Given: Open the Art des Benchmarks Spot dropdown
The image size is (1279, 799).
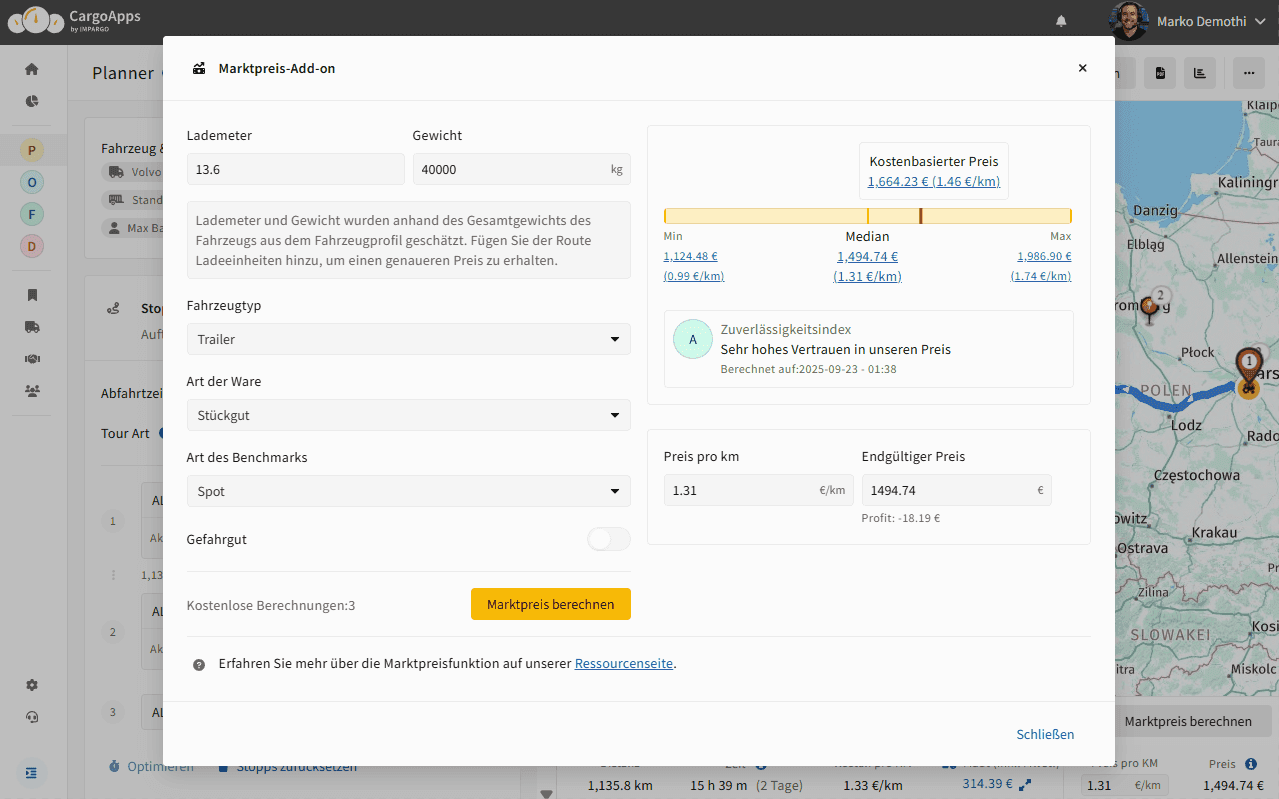Looking at the screenshot, I should [x=408, y=491].
